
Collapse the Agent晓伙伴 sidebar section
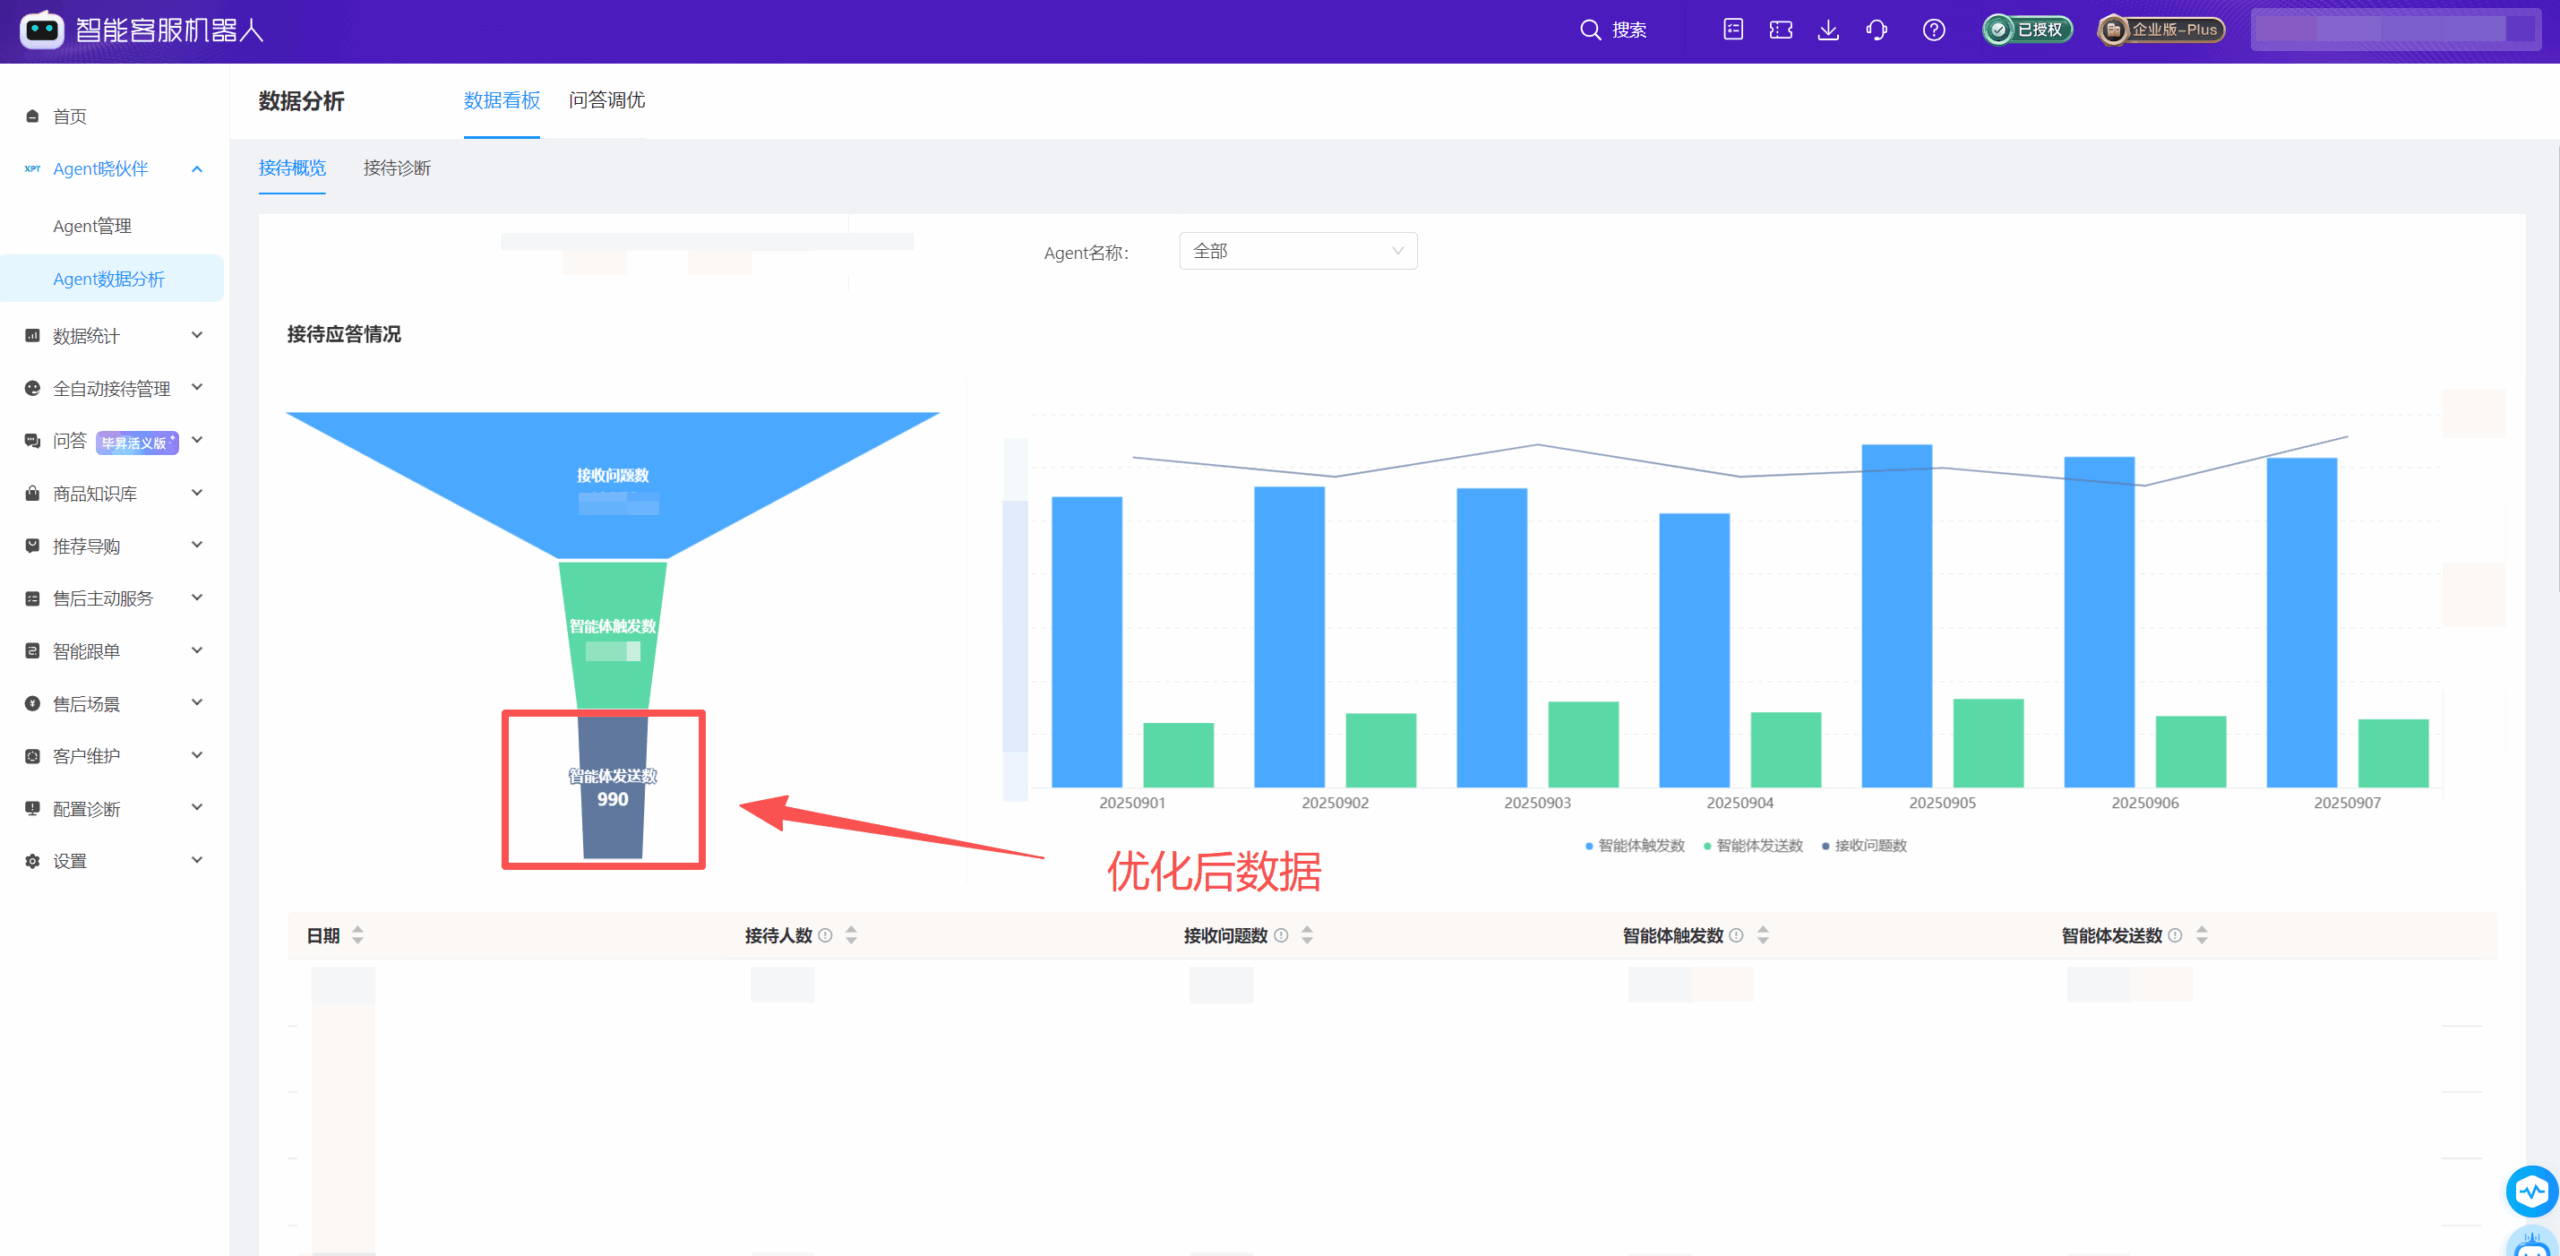197,168
